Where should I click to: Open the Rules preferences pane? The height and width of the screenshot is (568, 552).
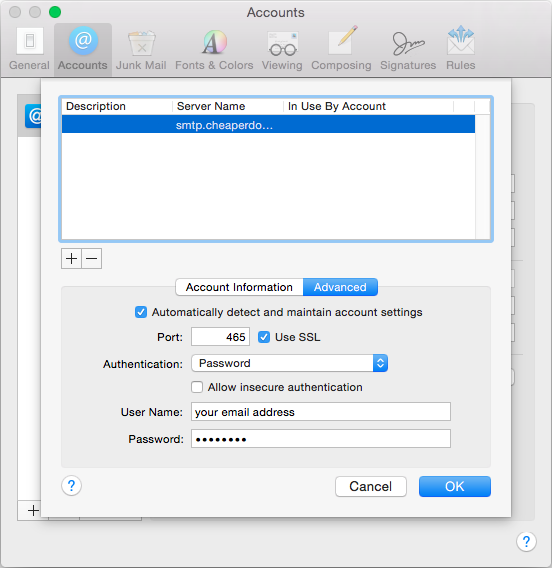click(x=461, y=49)
